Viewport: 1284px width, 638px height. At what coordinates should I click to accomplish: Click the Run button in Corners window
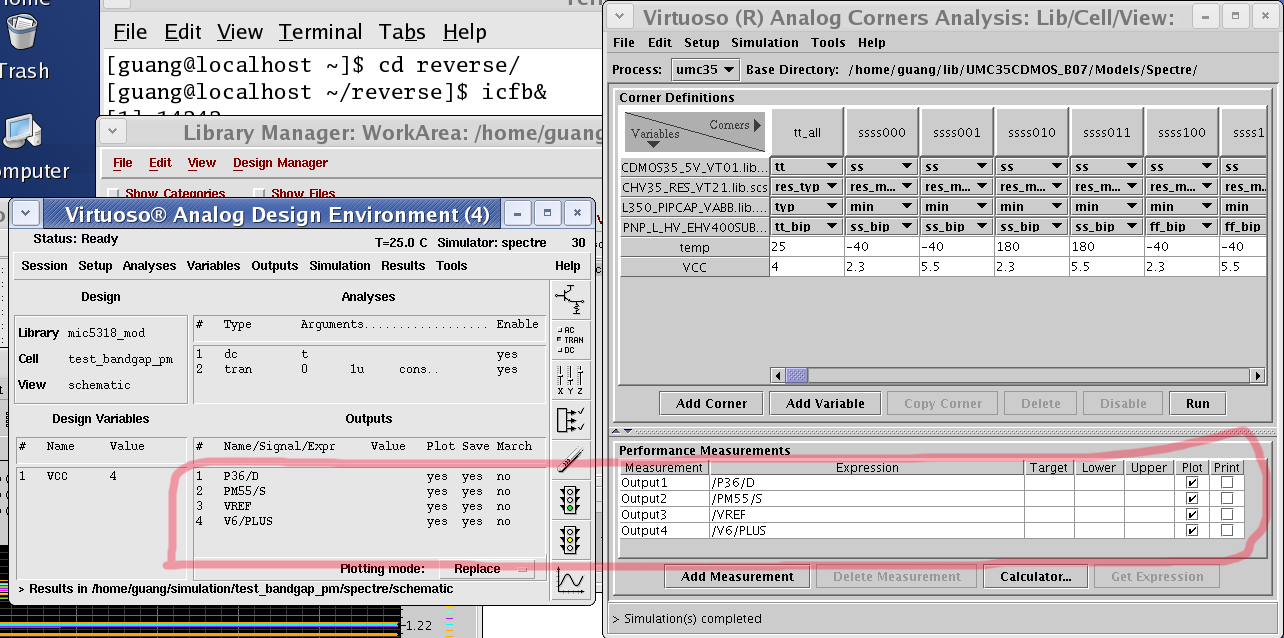(1197, 404)
